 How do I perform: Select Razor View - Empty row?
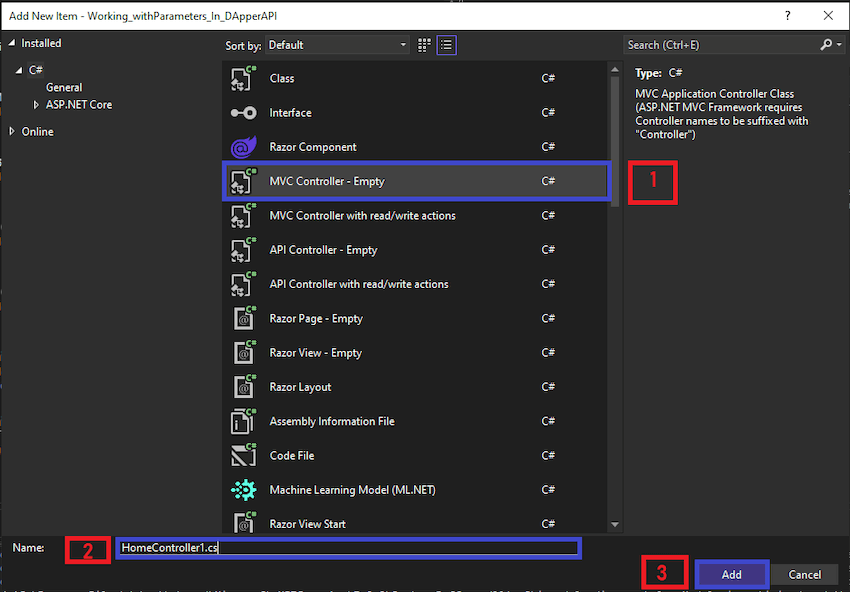click(415, 352)
